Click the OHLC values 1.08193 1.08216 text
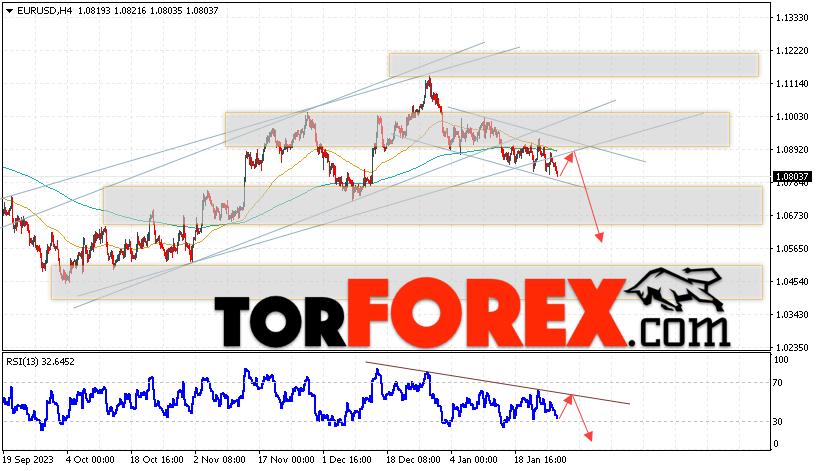 pos(111,10)
